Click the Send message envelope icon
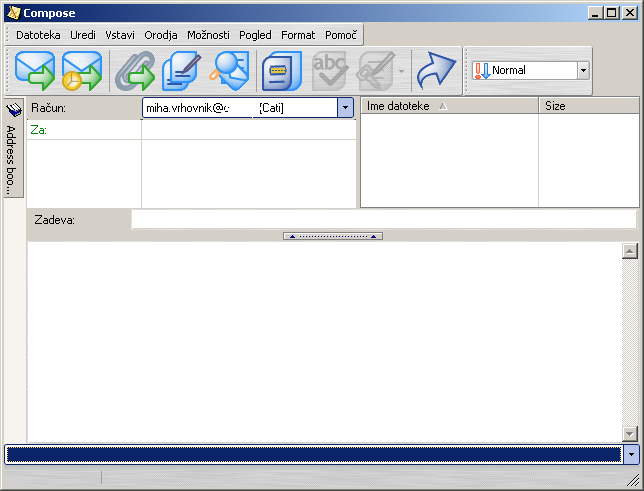The image size is (644, 491). (35, 71)
